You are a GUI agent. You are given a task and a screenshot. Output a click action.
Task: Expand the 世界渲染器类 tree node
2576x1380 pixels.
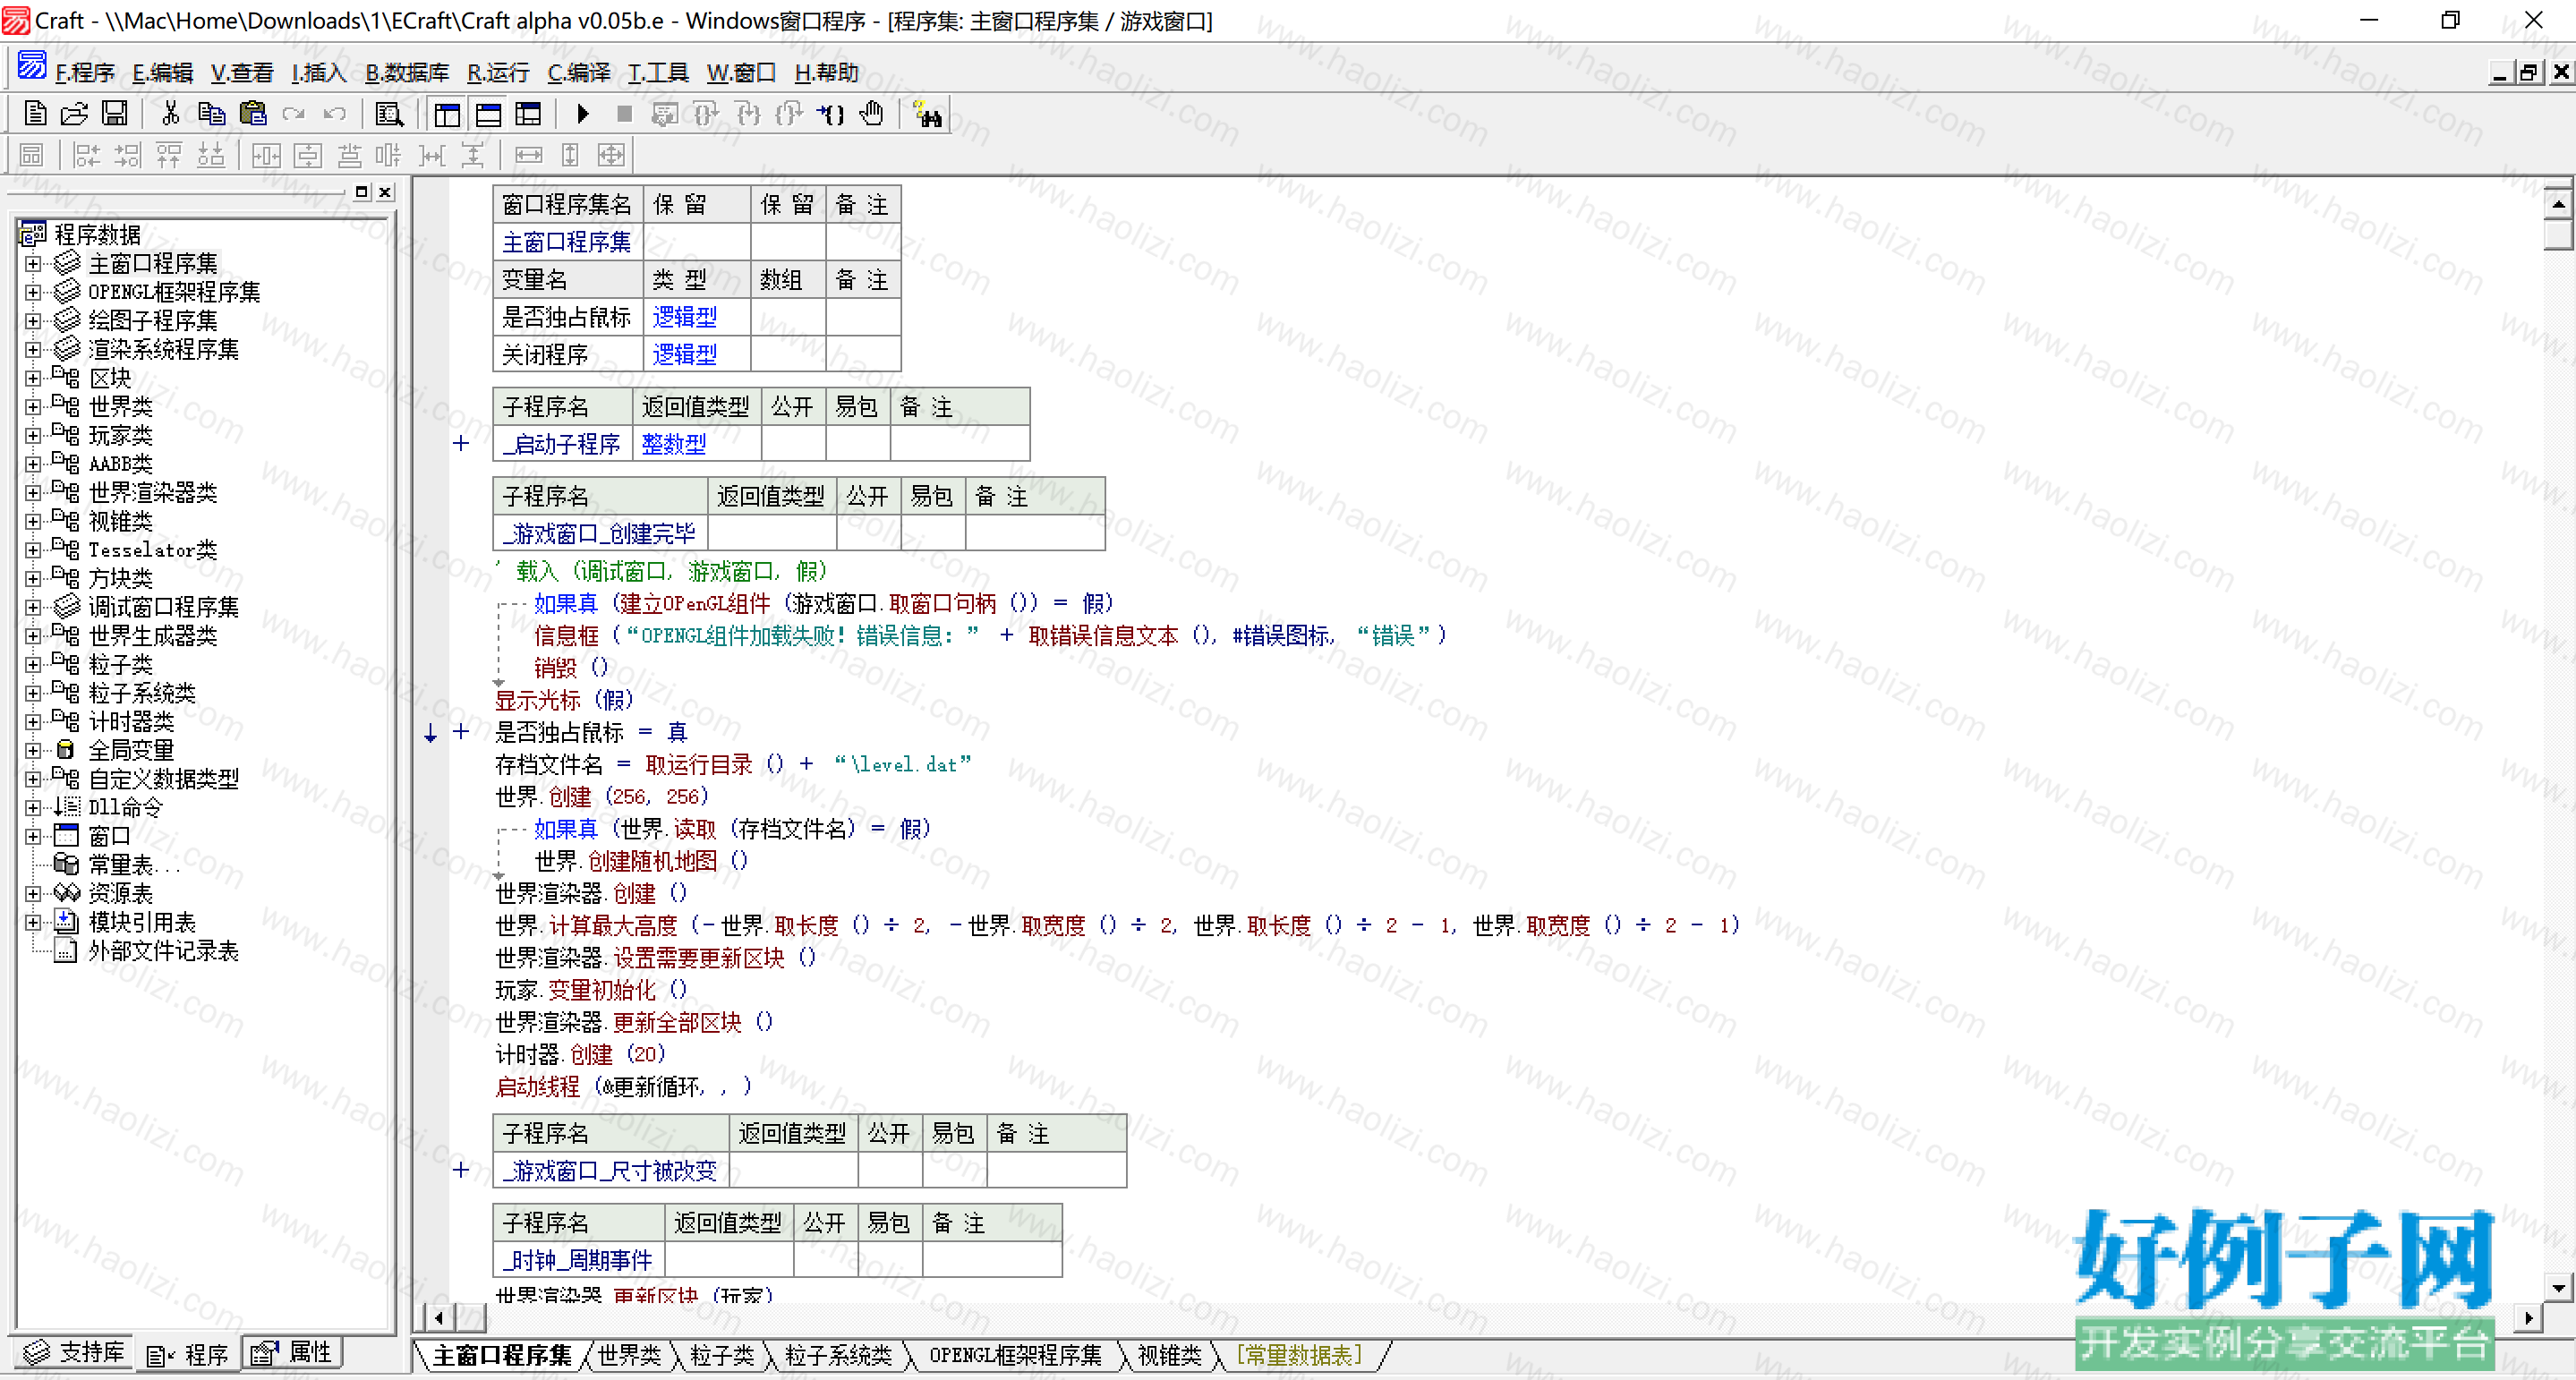(33, 493)
